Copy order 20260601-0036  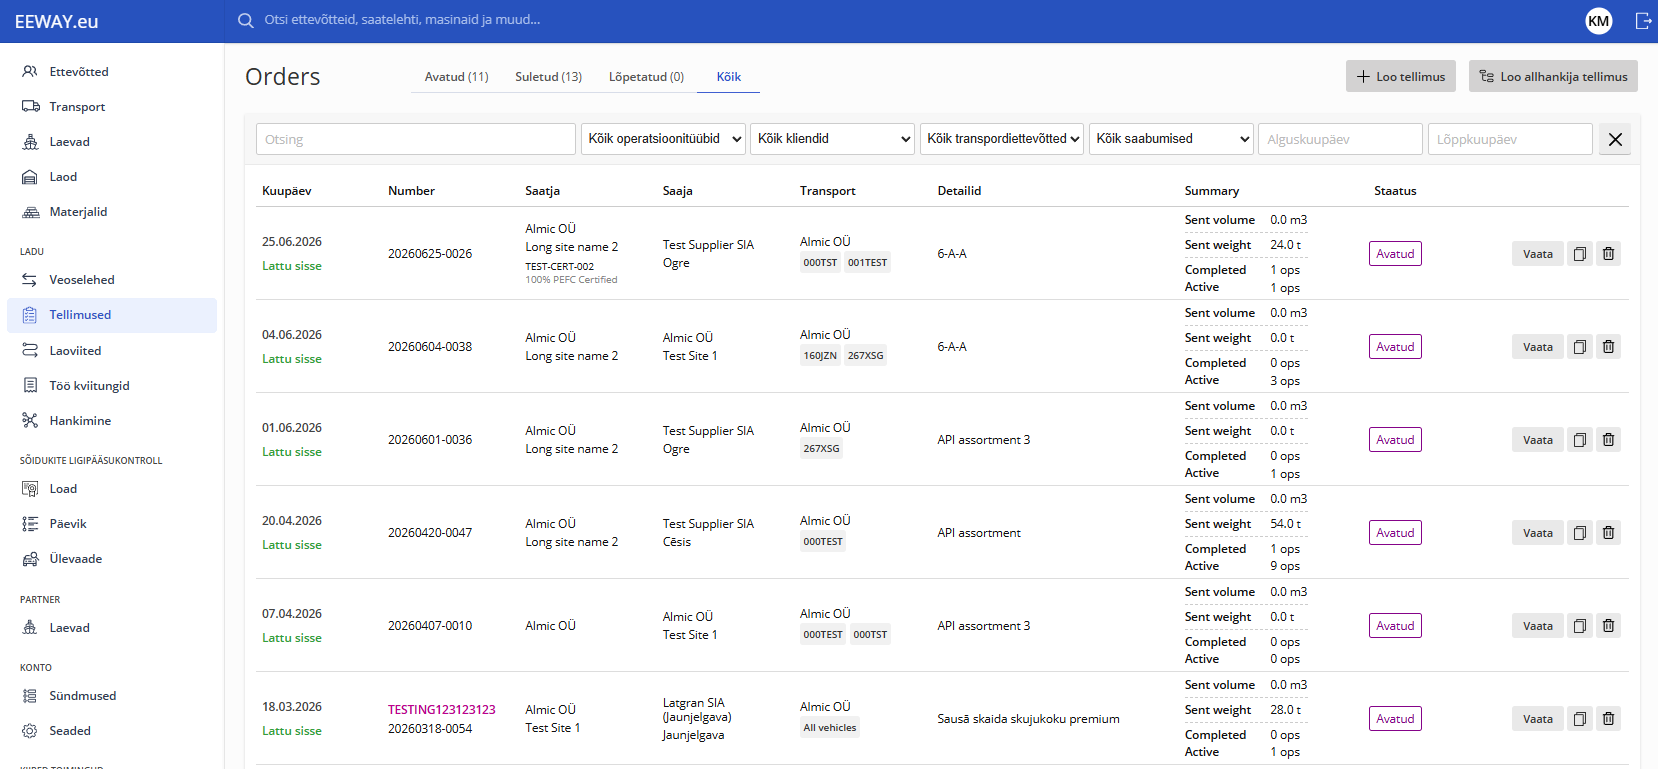(1580, 440)
